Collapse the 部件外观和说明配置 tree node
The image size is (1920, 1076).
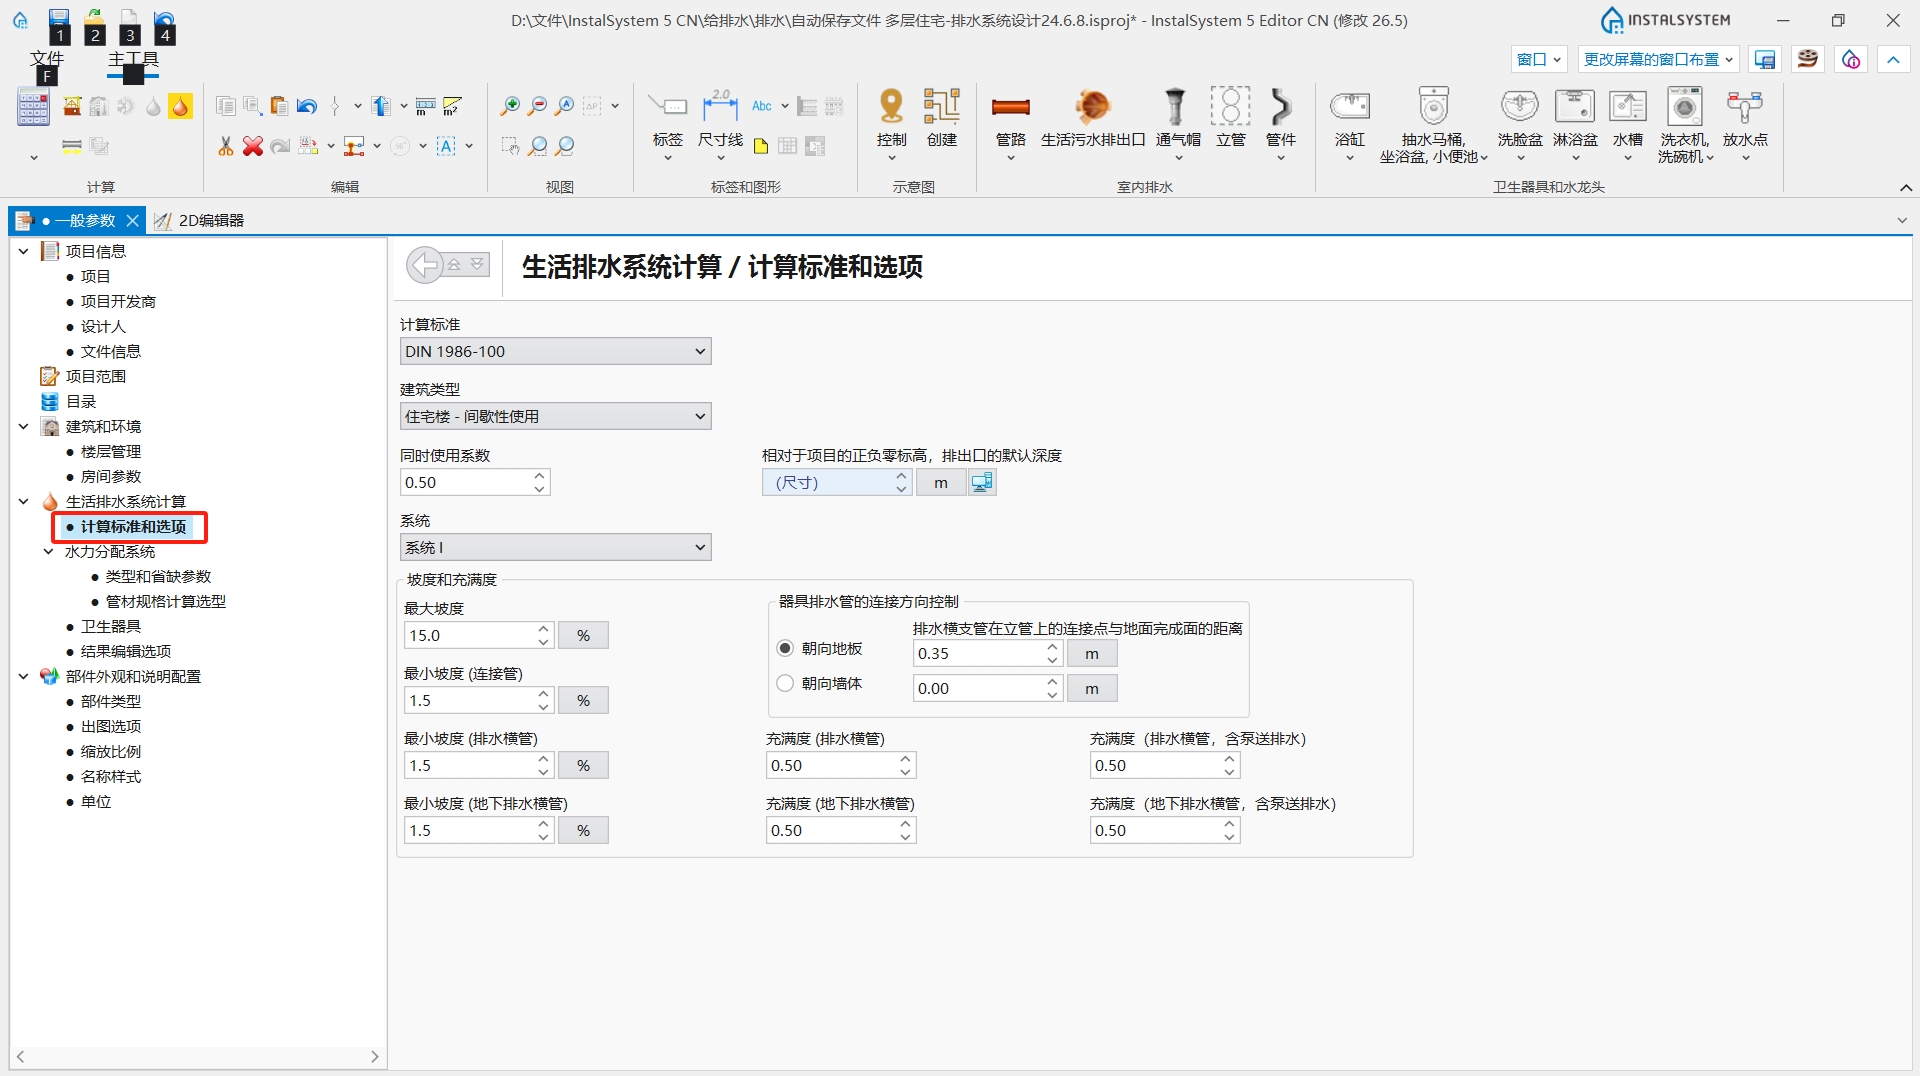[23, 676]
